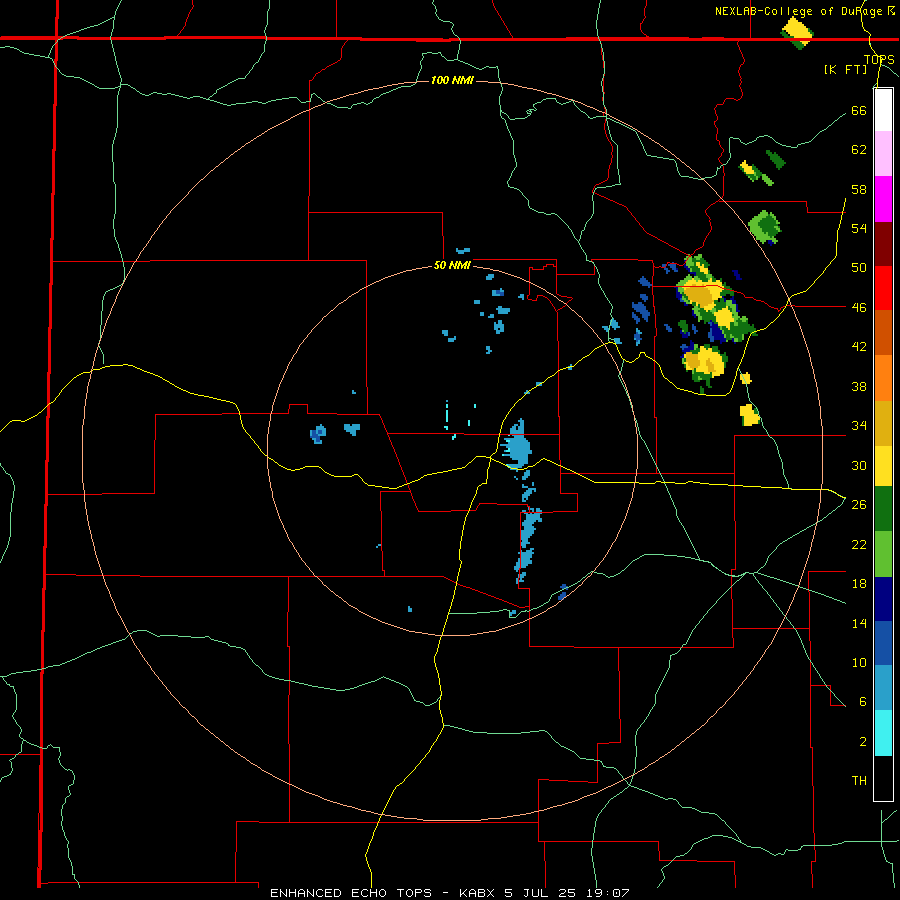
Task: Click the 50 NMI range ring label
Action: 452,265
